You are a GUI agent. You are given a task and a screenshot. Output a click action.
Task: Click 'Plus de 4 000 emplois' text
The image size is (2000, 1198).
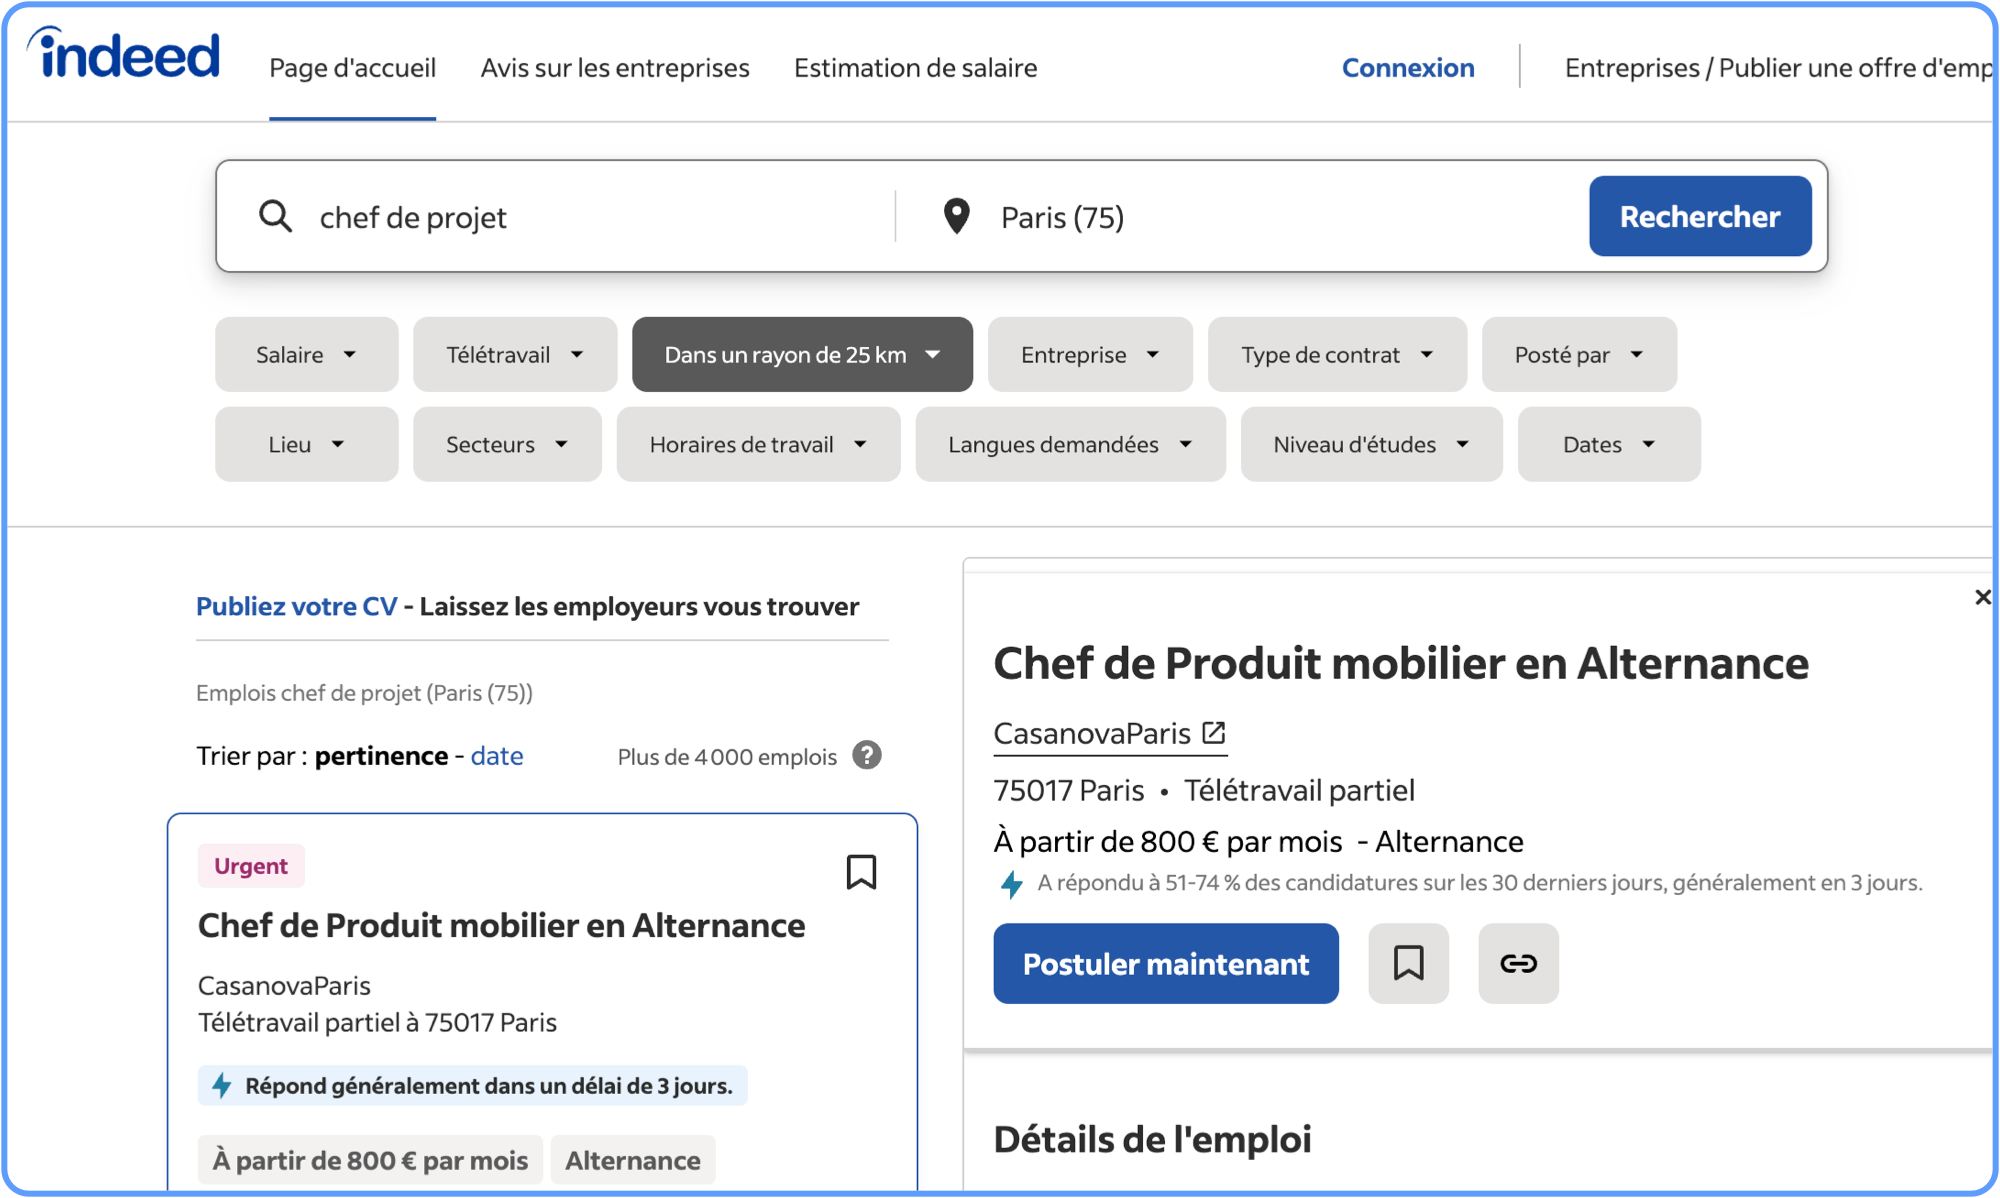click(x=727, y=756)
